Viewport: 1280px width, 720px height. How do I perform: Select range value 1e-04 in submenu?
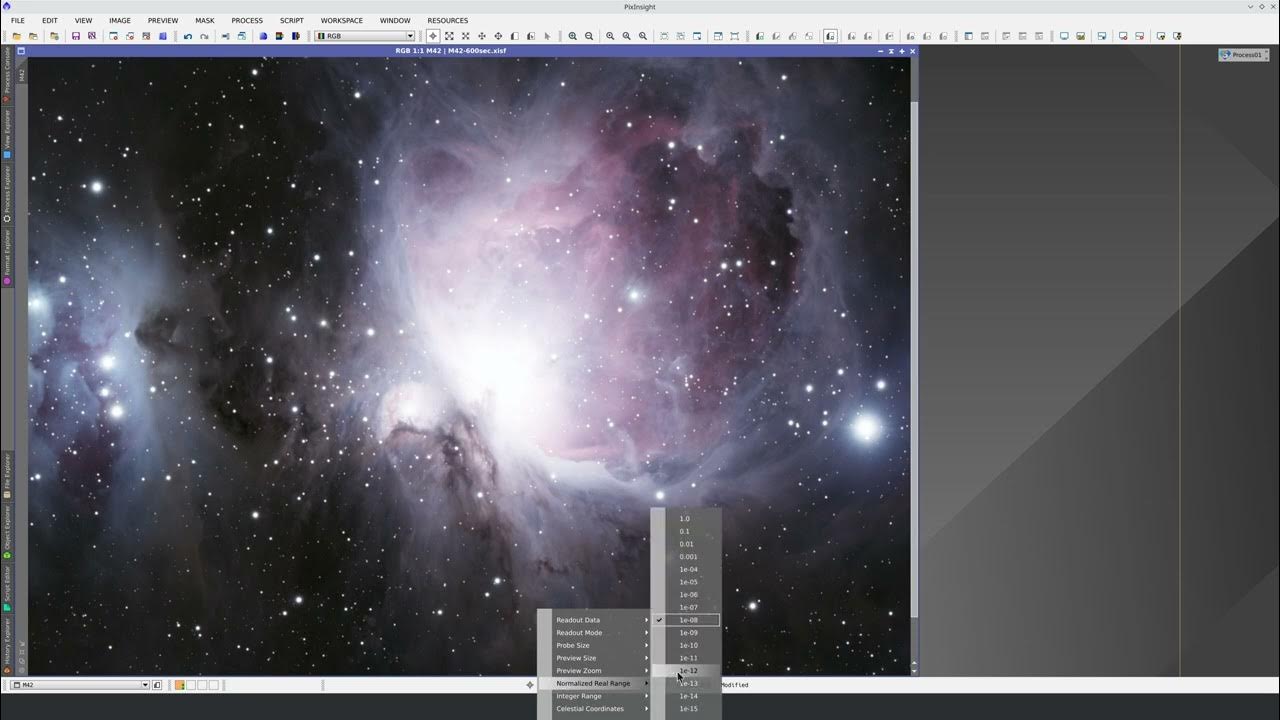tap(686, 569)
